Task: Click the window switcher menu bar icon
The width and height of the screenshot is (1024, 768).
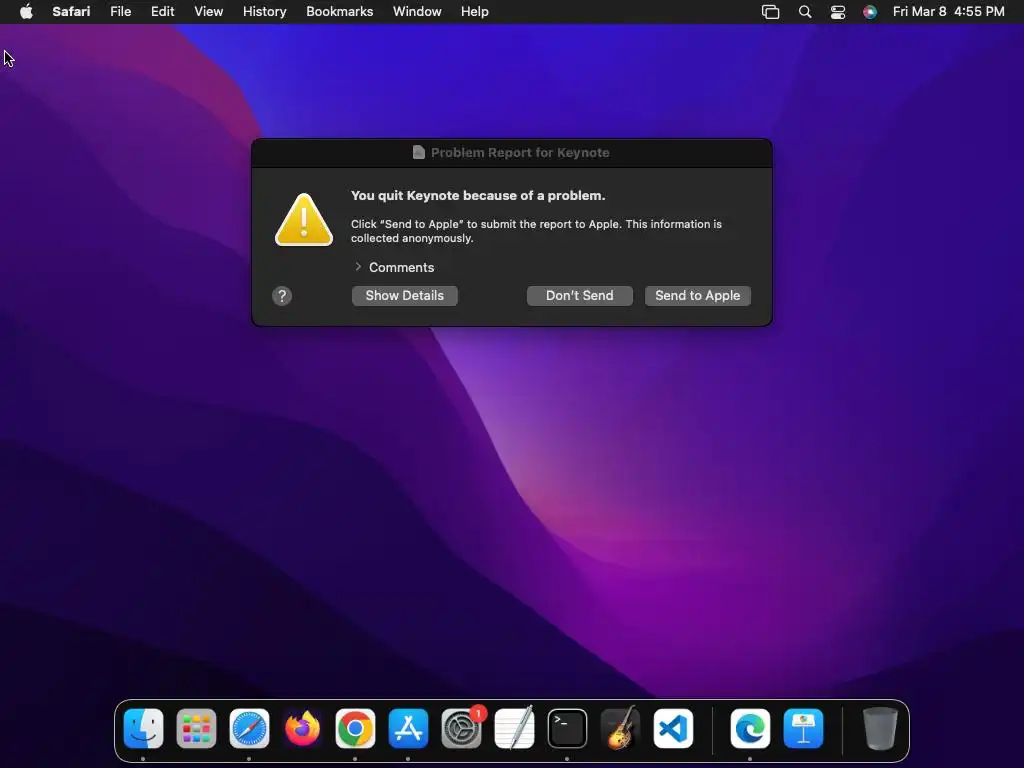Action: (771, 12)
